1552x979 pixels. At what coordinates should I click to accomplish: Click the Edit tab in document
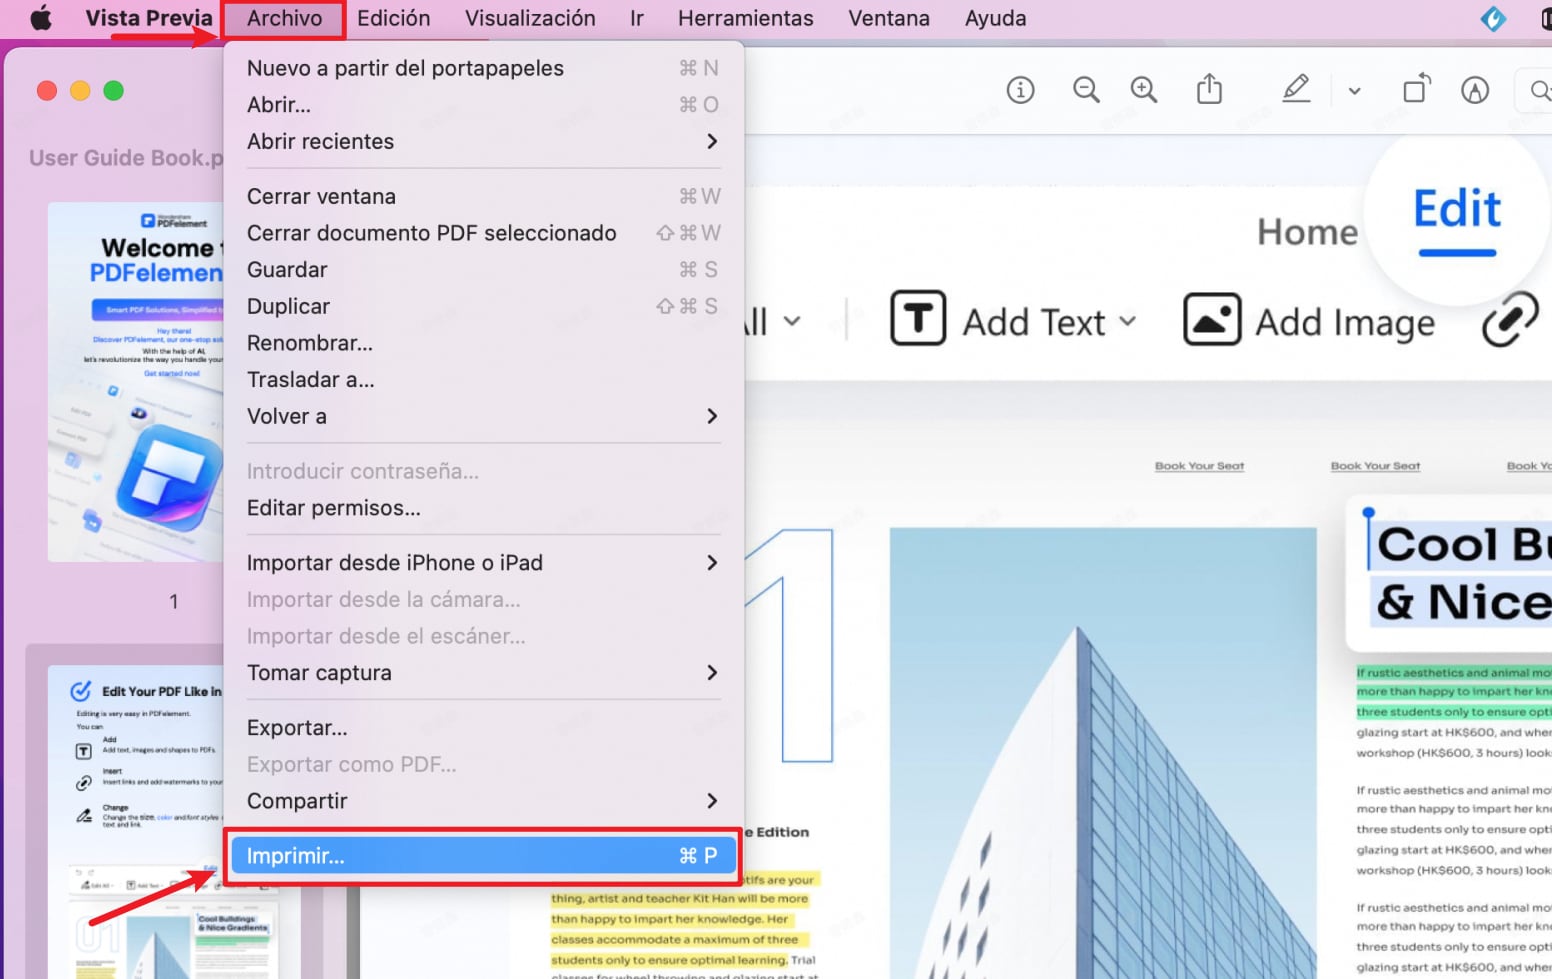click(x=1457, y=210)
